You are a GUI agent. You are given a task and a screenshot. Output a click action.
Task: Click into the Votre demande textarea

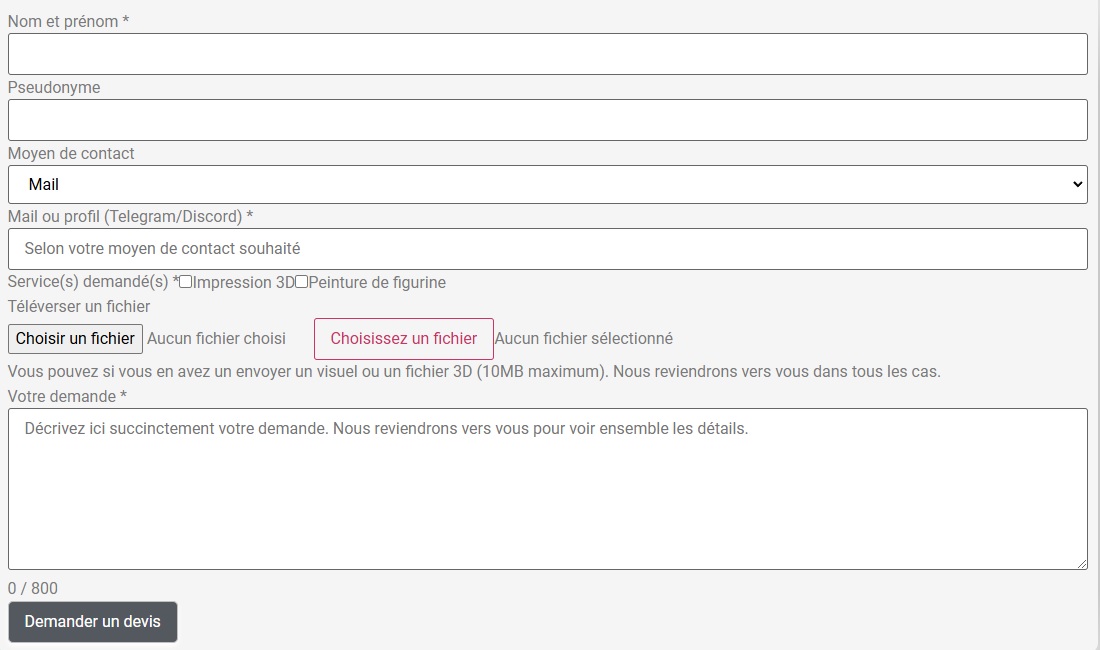point(547,489)
